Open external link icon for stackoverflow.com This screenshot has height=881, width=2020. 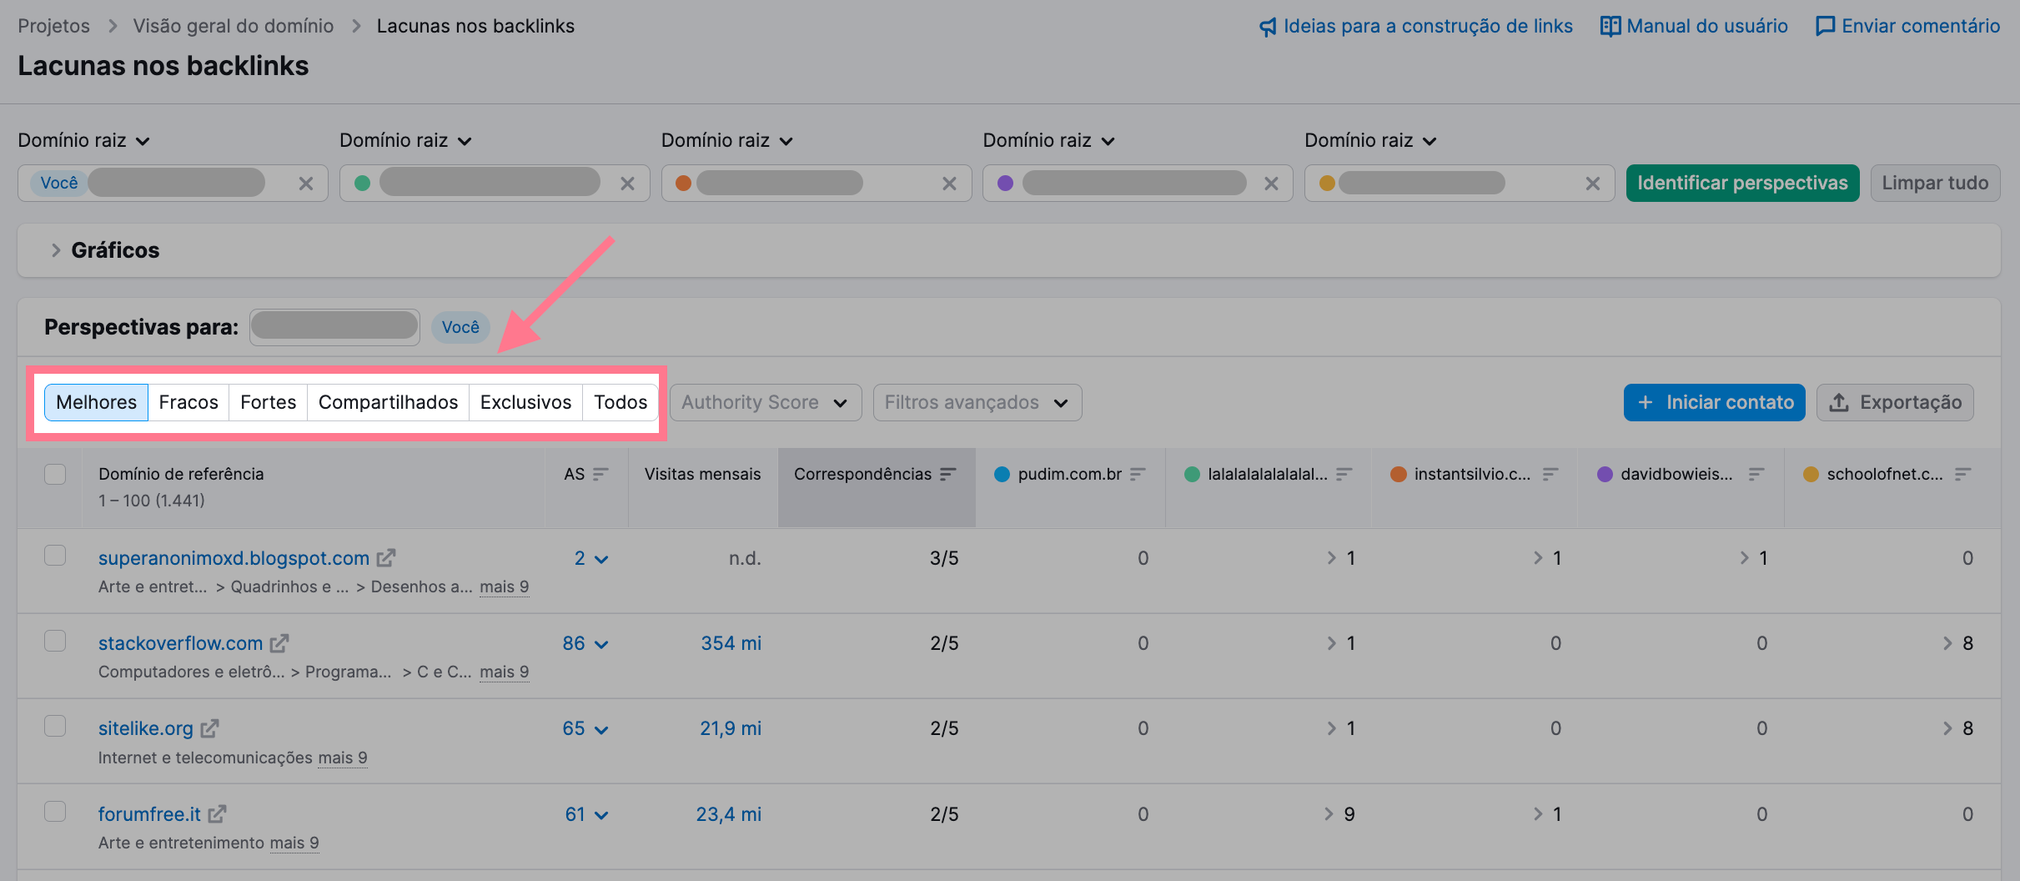tap(279, 642)
